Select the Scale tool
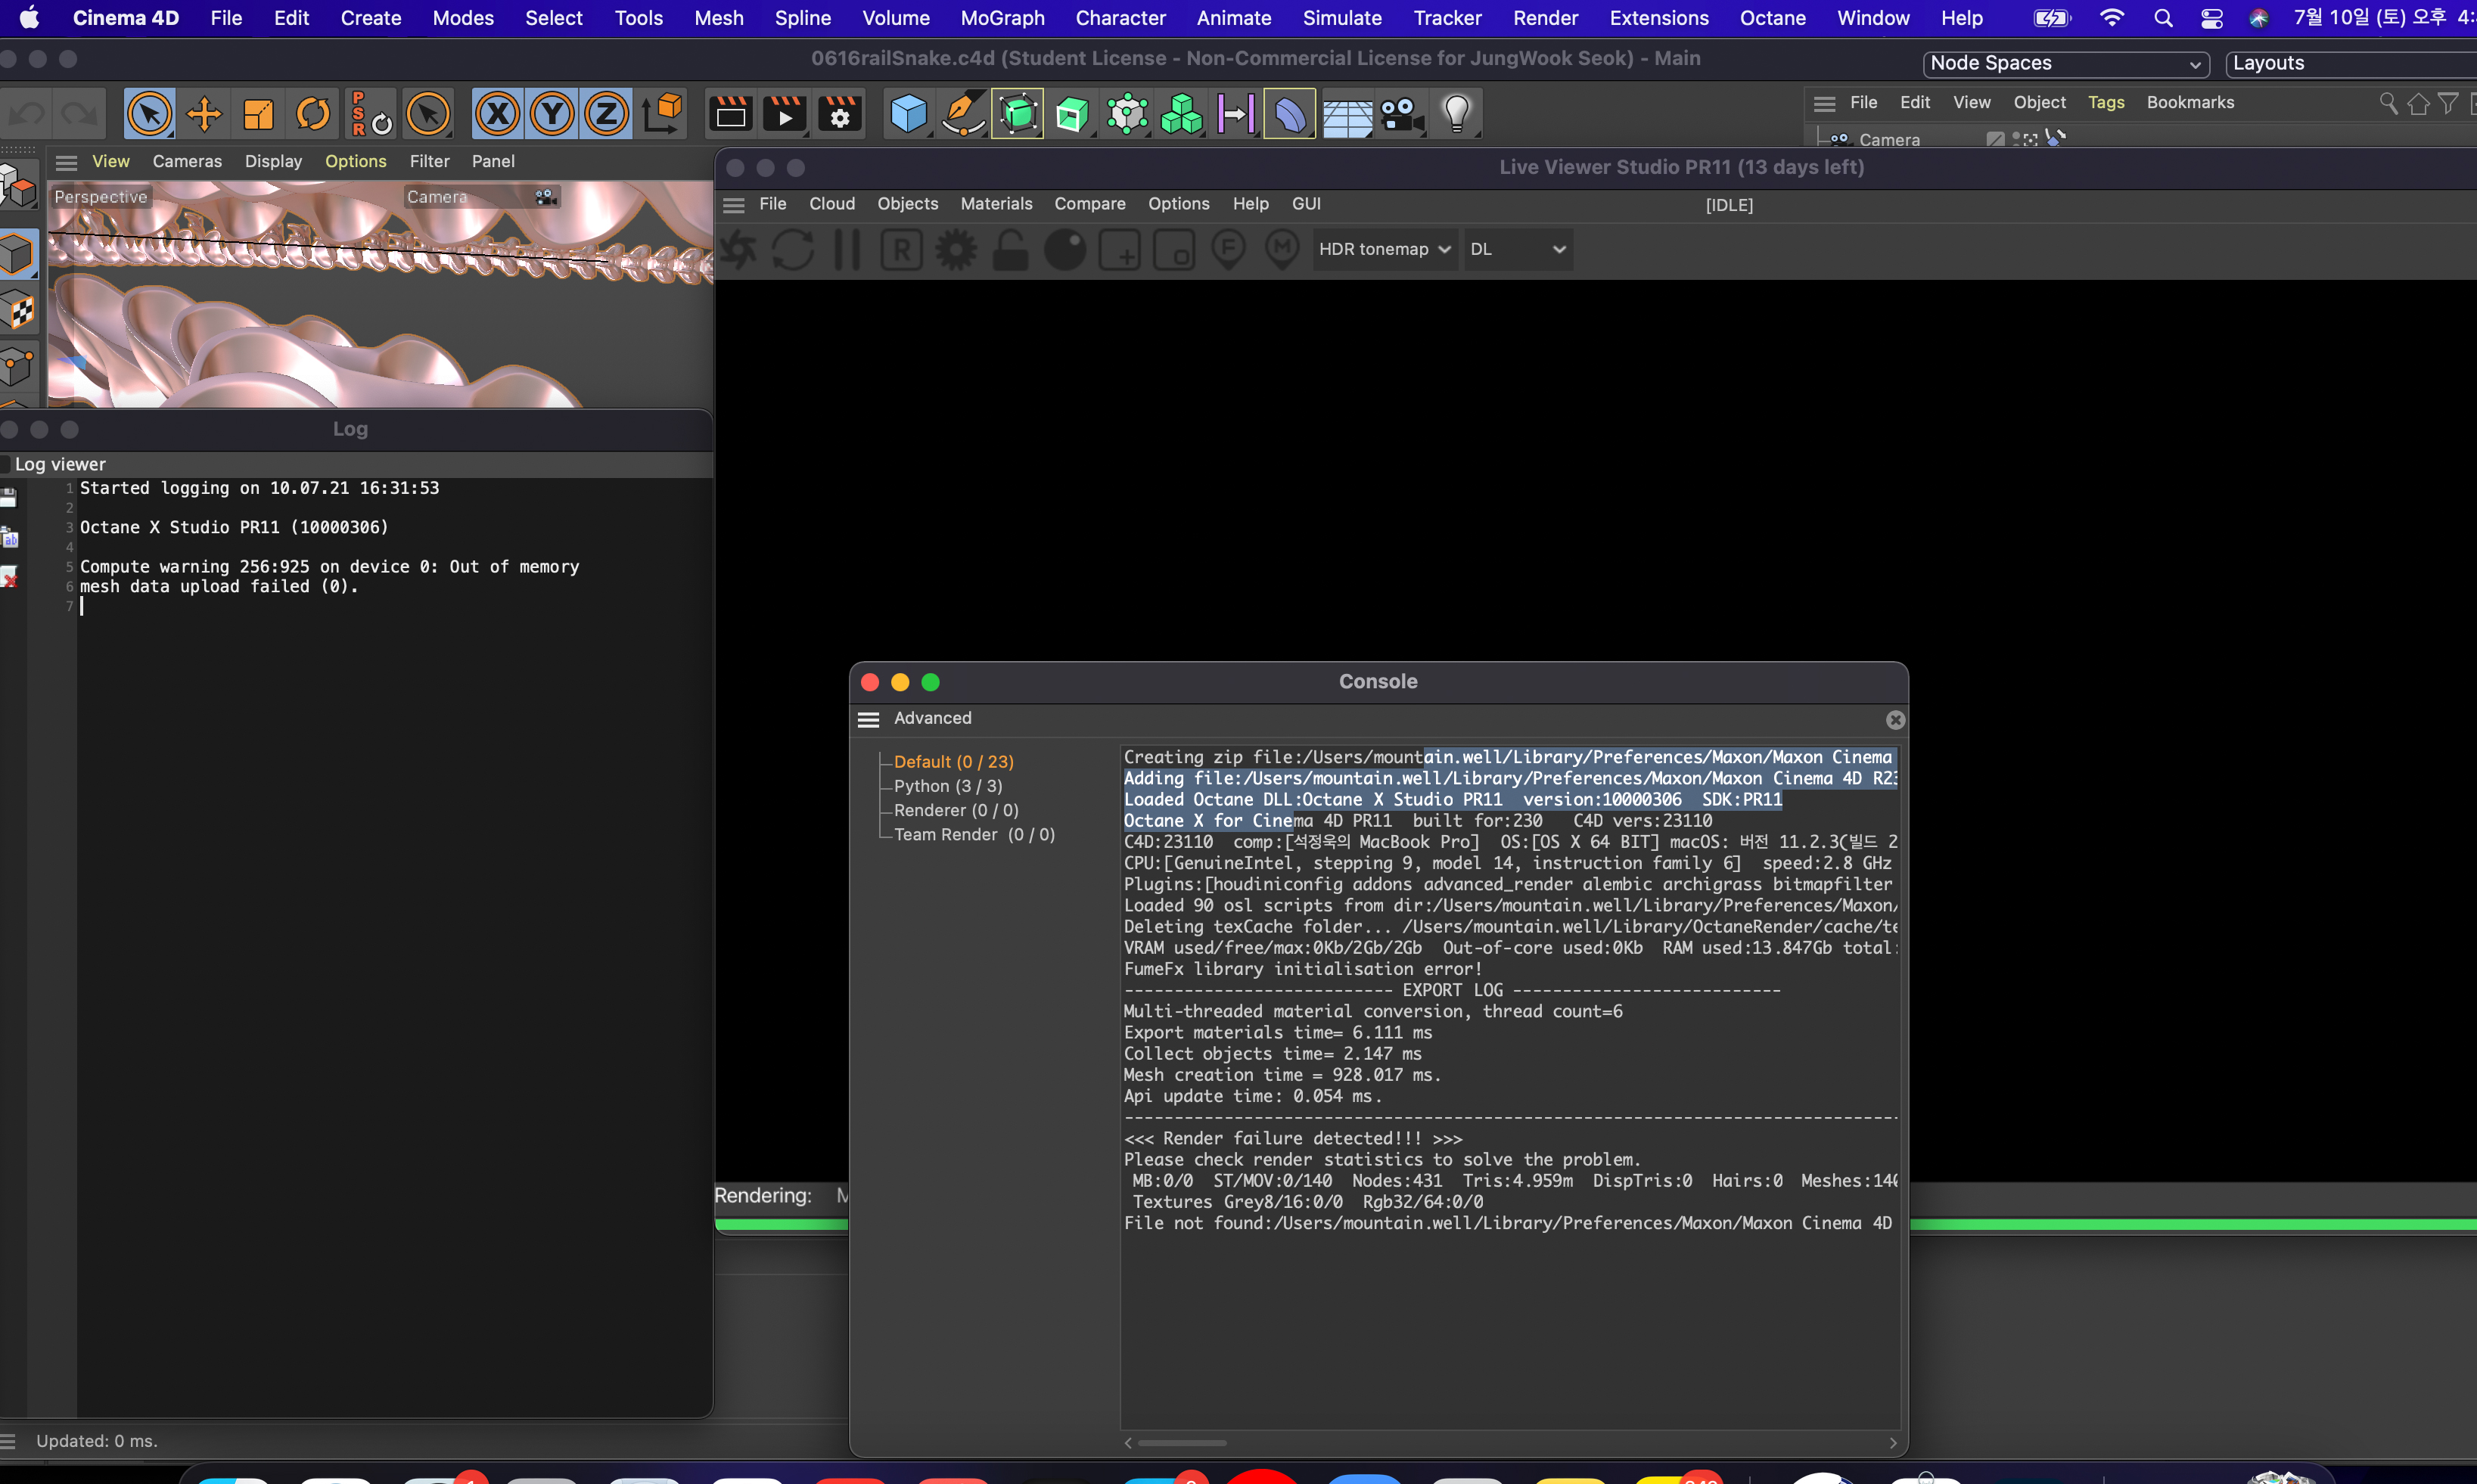Image resolution: width=2477 pixels, height=1484 pixels. 258,114
